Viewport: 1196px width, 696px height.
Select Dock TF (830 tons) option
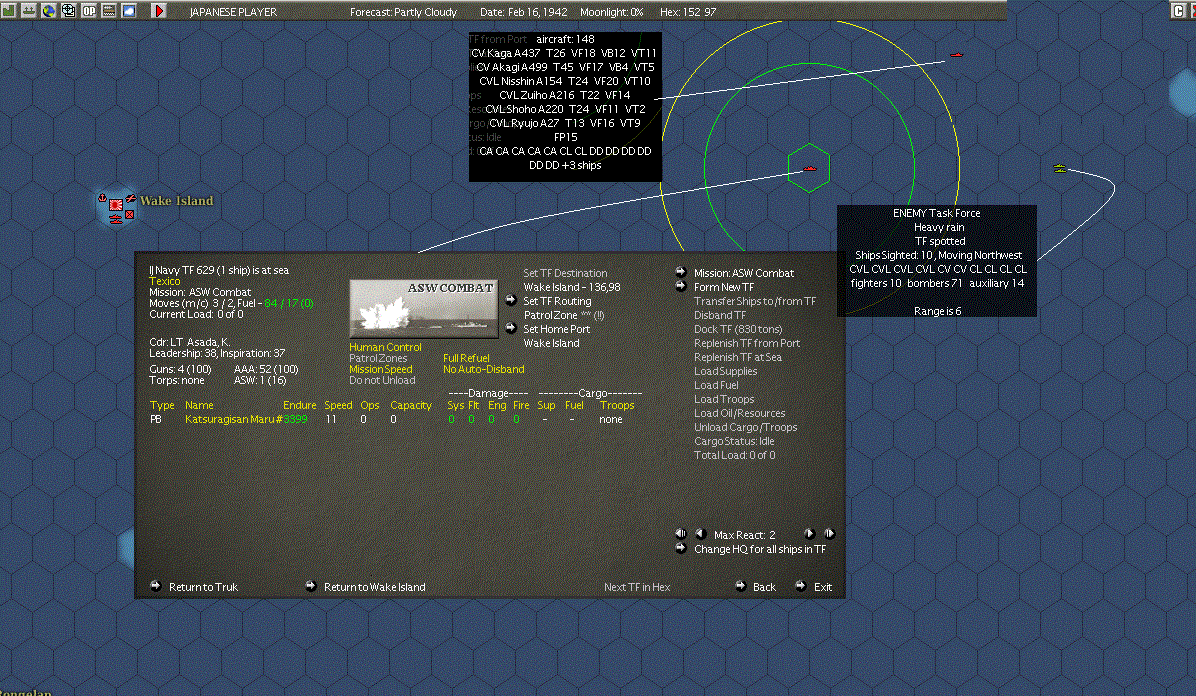tap(738, 329)
